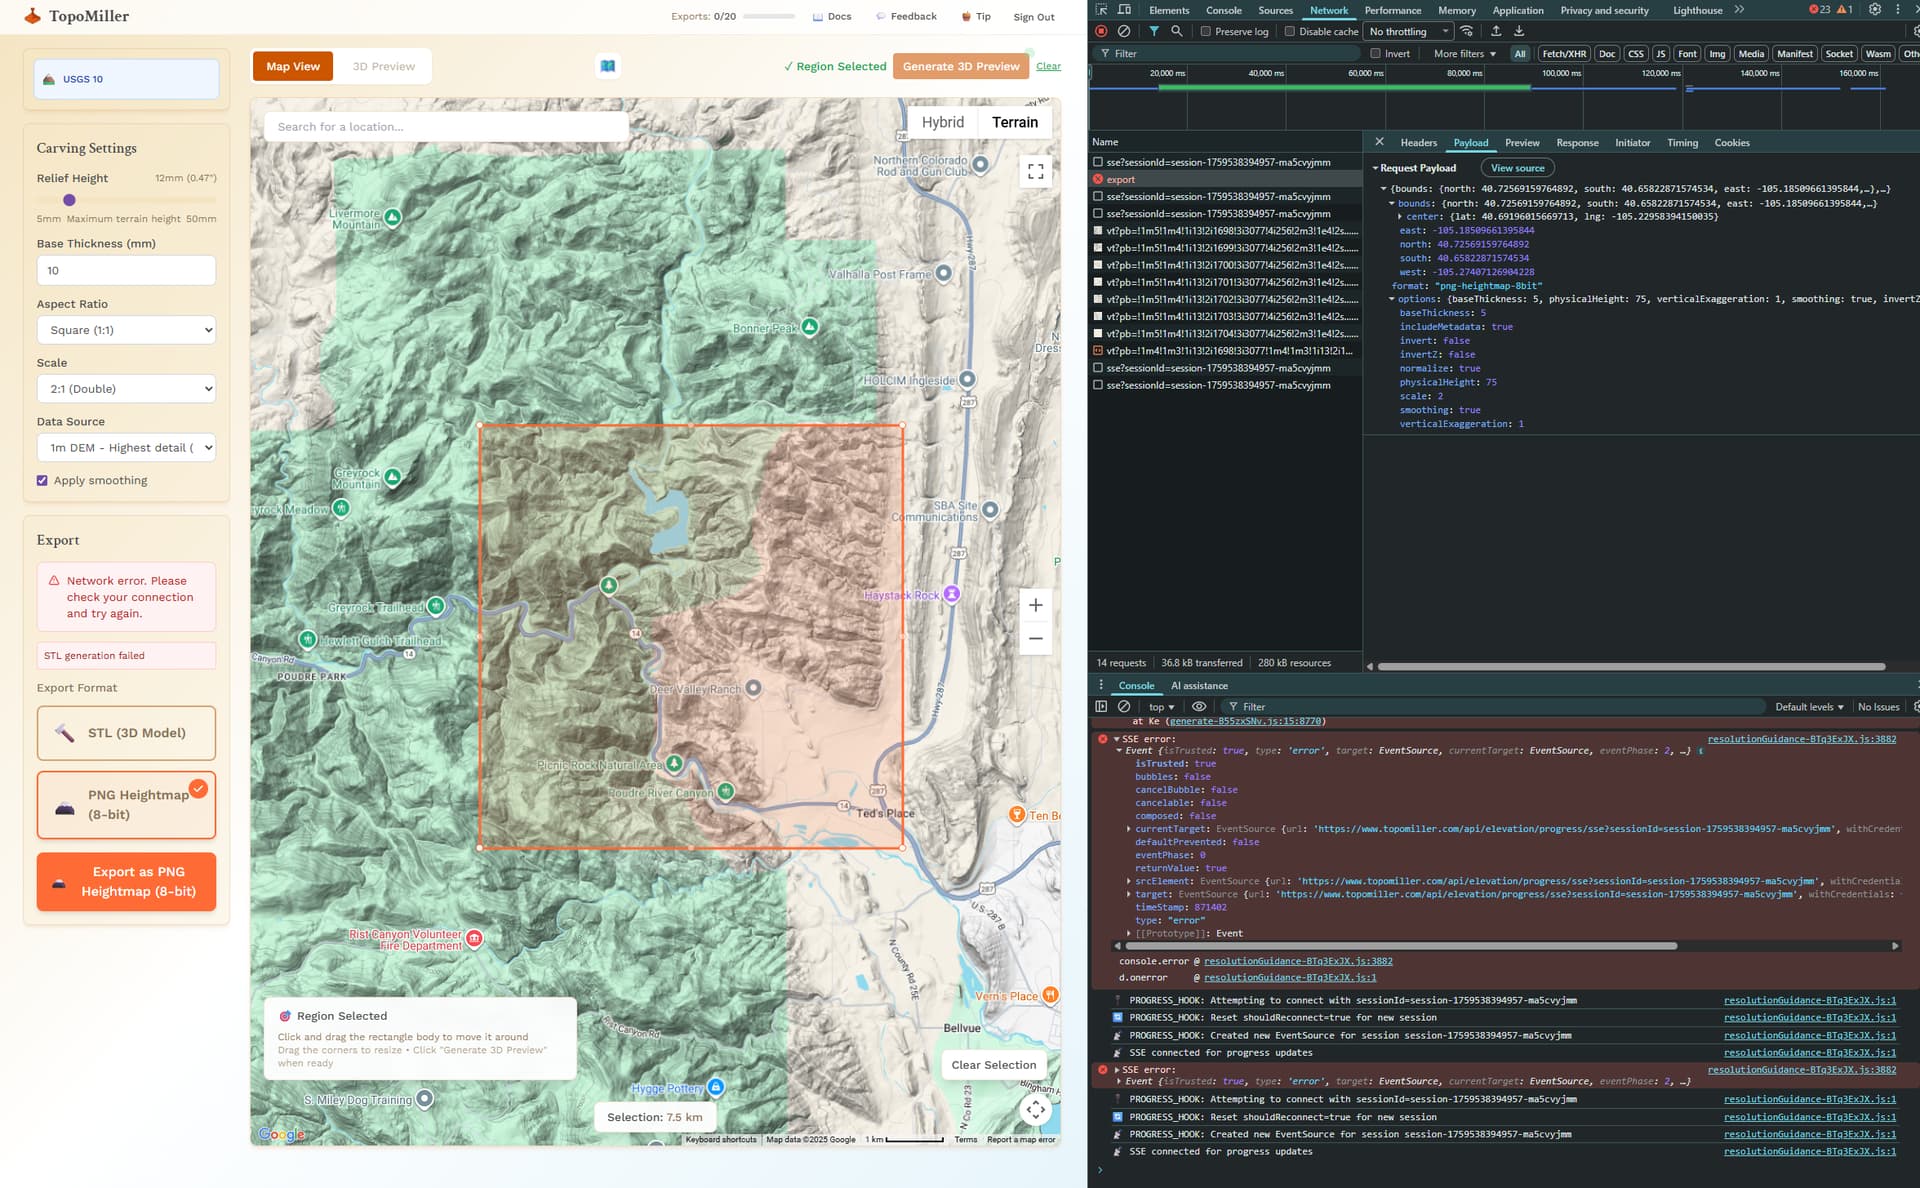The height and width of the screenshot is (1188, 1920).
Task: Click the DevTools record network log icon
Action: (1101, 31)
